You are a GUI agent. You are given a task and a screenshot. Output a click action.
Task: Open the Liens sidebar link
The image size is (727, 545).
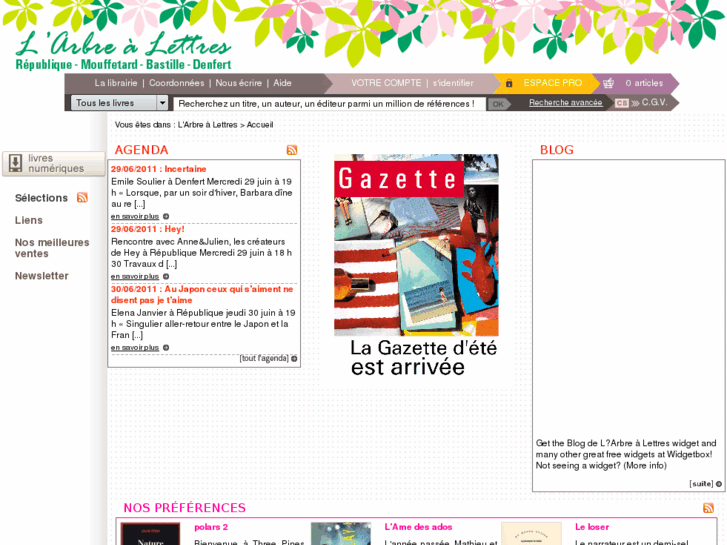coord(29,220)
